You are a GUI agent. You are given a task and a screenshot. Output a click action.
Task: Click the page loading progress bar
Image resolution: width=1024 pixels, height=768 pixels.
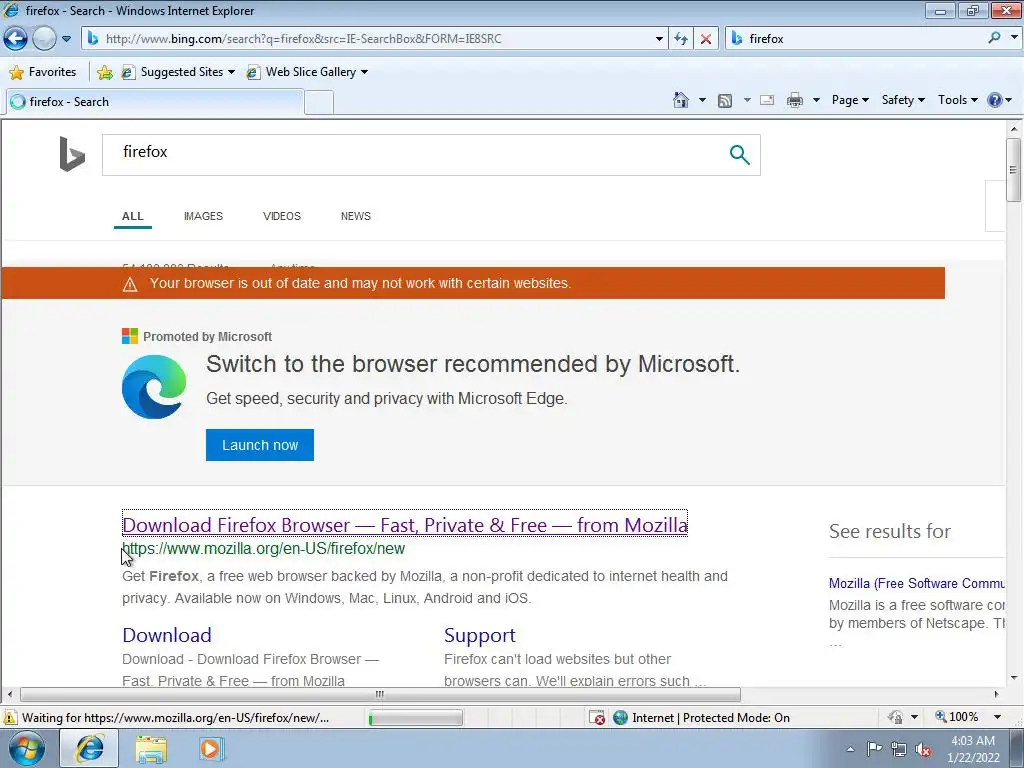tap(415, 718)
